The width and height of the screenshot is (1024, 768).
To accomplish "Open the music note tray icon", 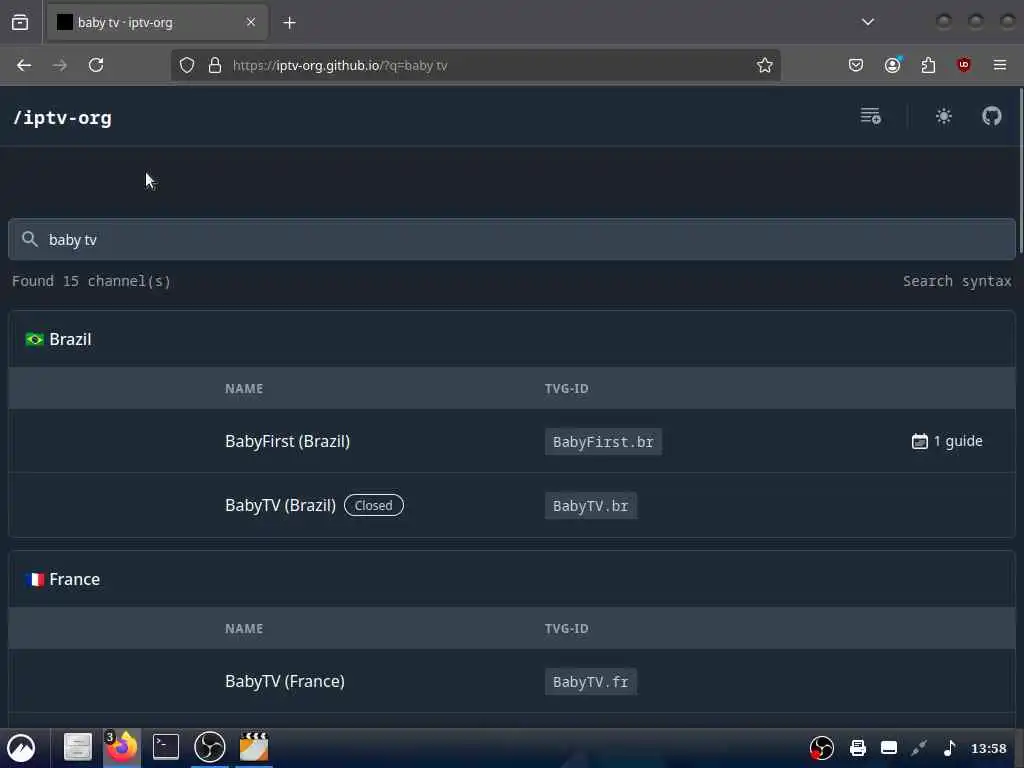I will (950, 748).
